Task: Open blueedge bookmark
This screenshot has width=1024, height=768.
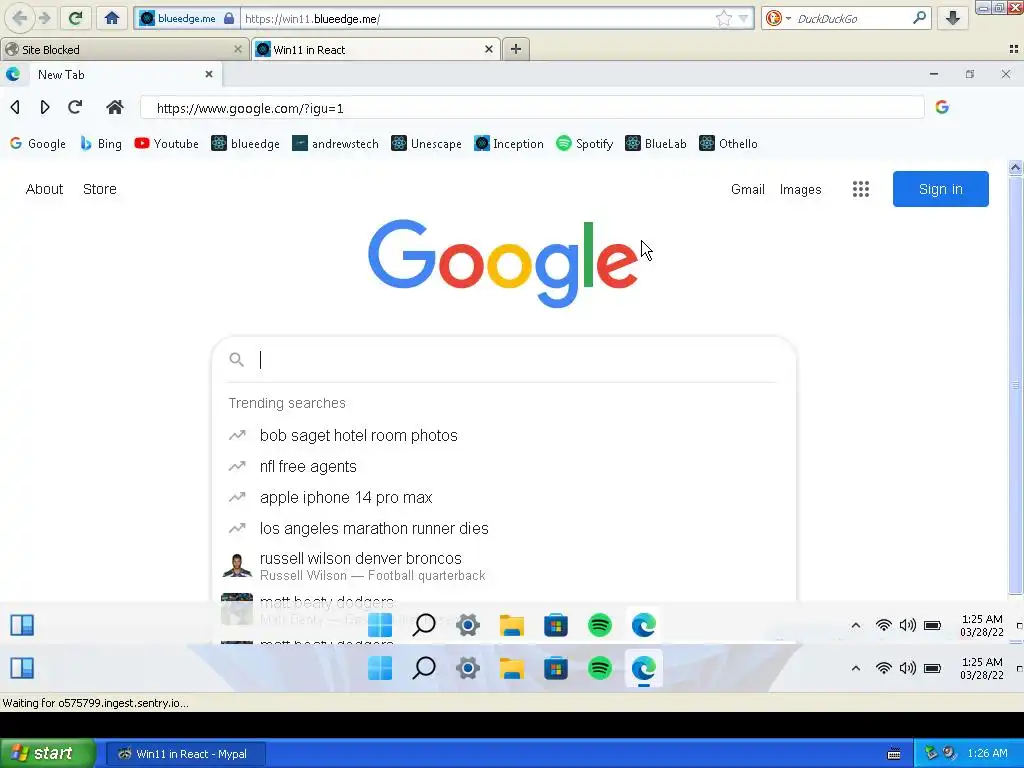Action: [x=246, y=144]
